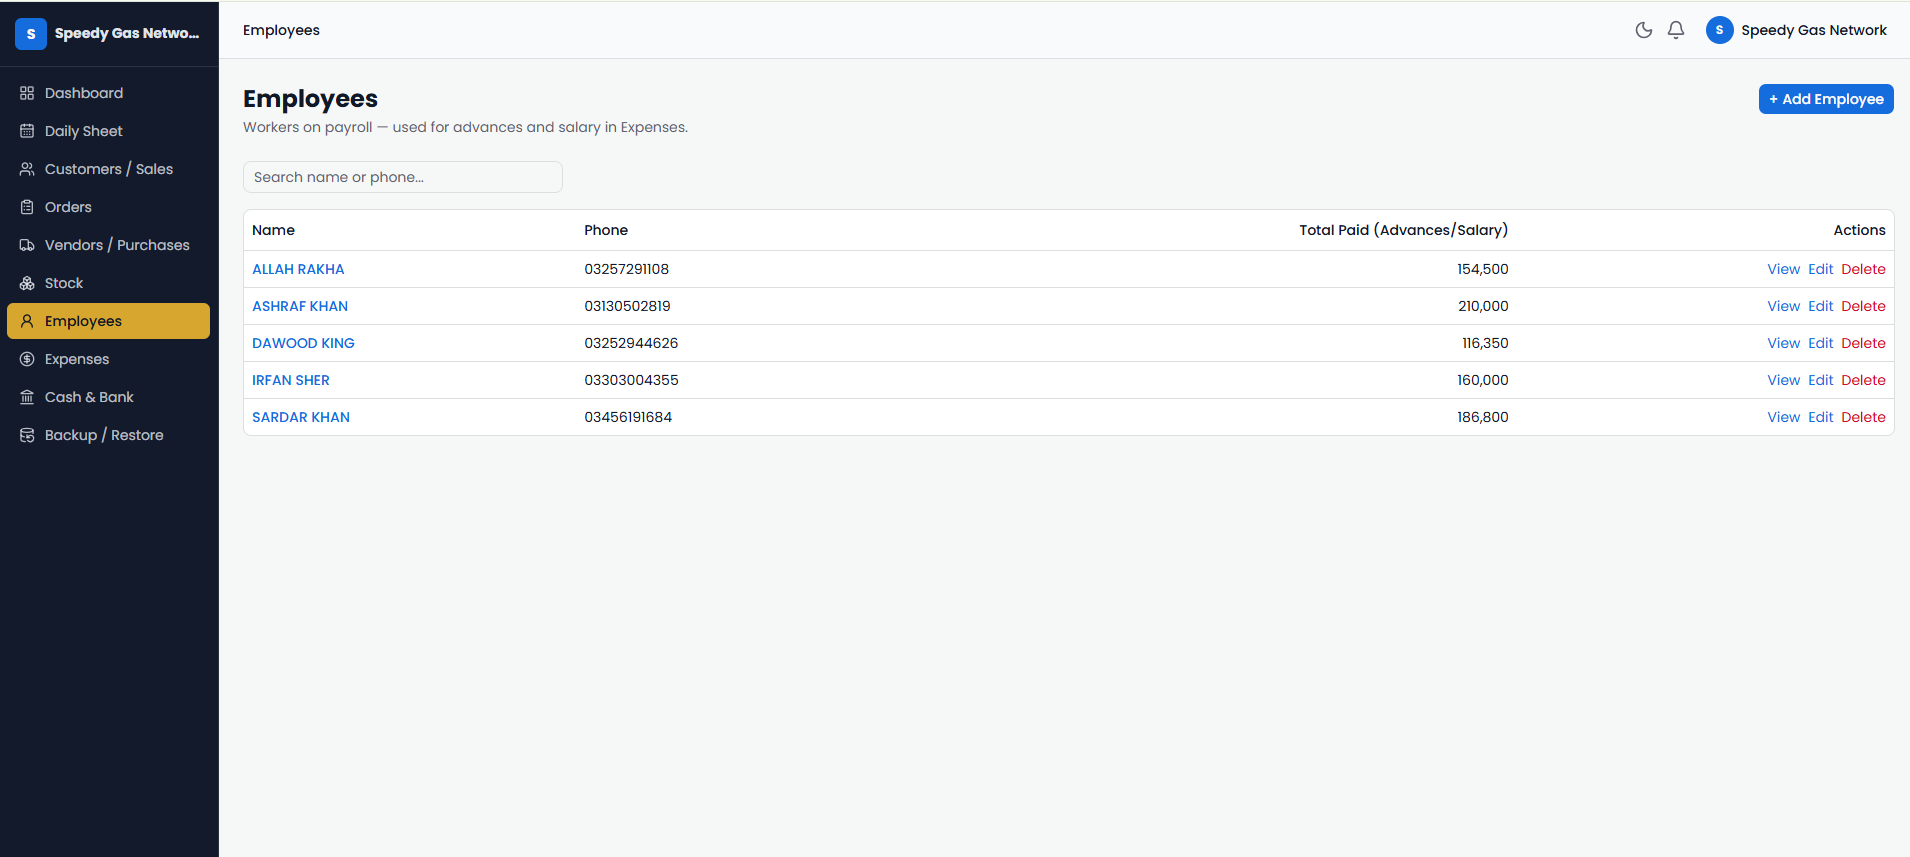Focus the Search name or phone field
This screenshot has width=1910, height=857.
click(x=403, y=177)
